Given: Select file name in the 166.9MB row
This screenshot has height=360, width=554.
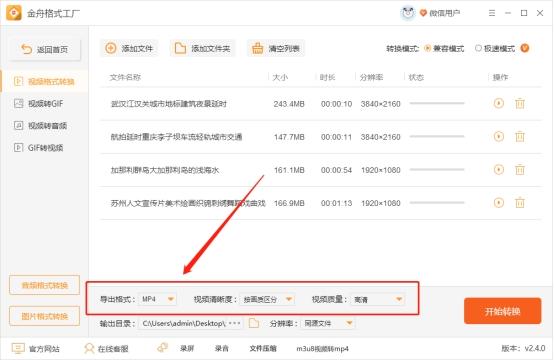Looking at the screenshot, I should [188, 203].
